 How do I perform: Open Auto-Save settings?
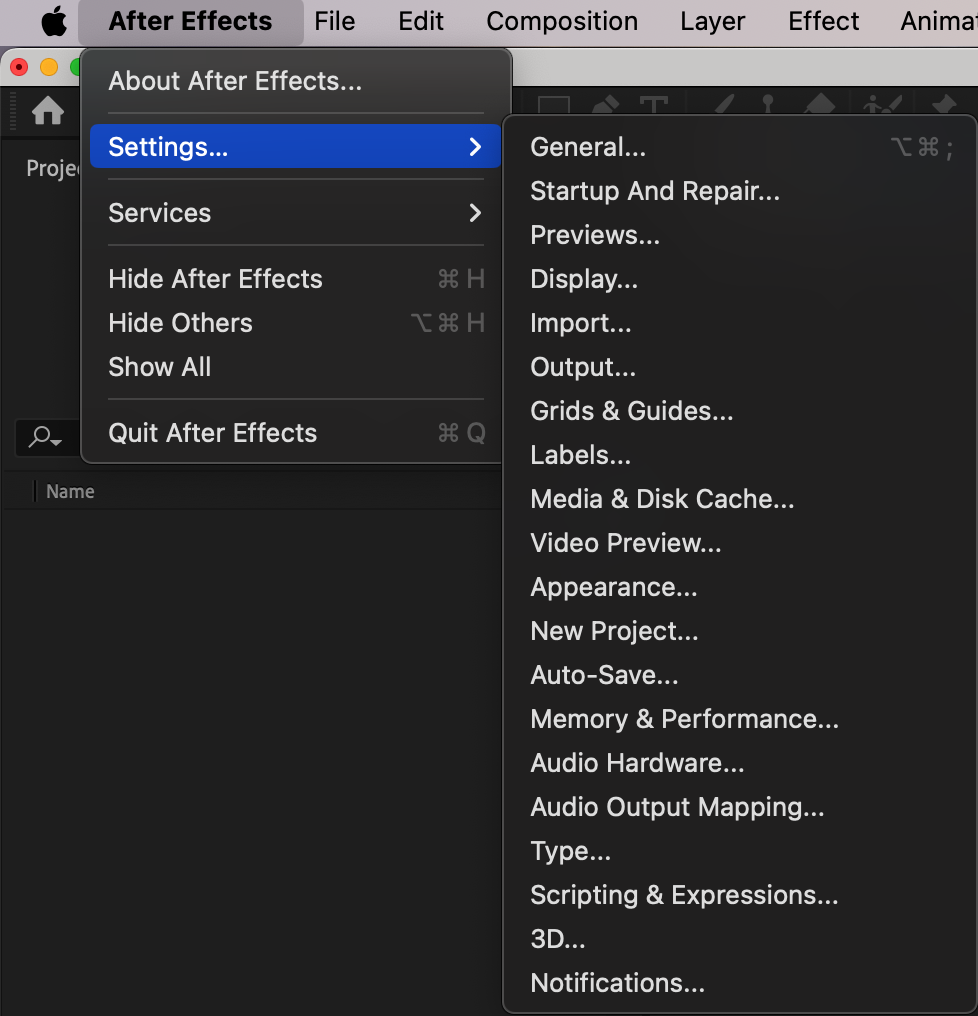(604, 675)
